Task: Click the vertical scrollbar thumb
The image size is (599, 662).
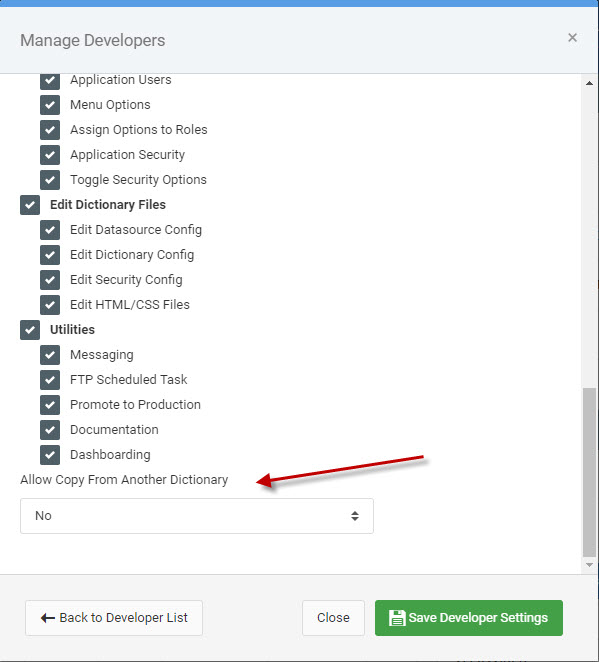Action: point(589,472)
